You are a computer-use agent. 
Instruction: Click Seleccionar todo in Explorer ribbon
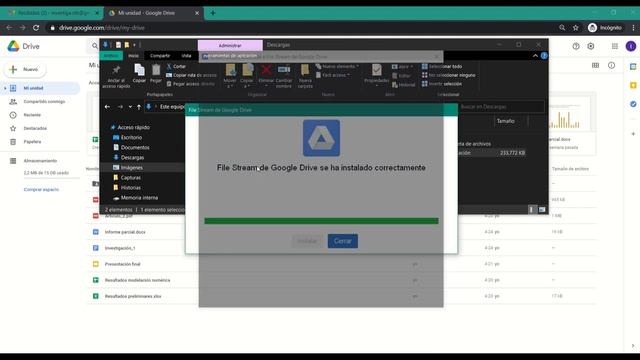coord(442,66)
